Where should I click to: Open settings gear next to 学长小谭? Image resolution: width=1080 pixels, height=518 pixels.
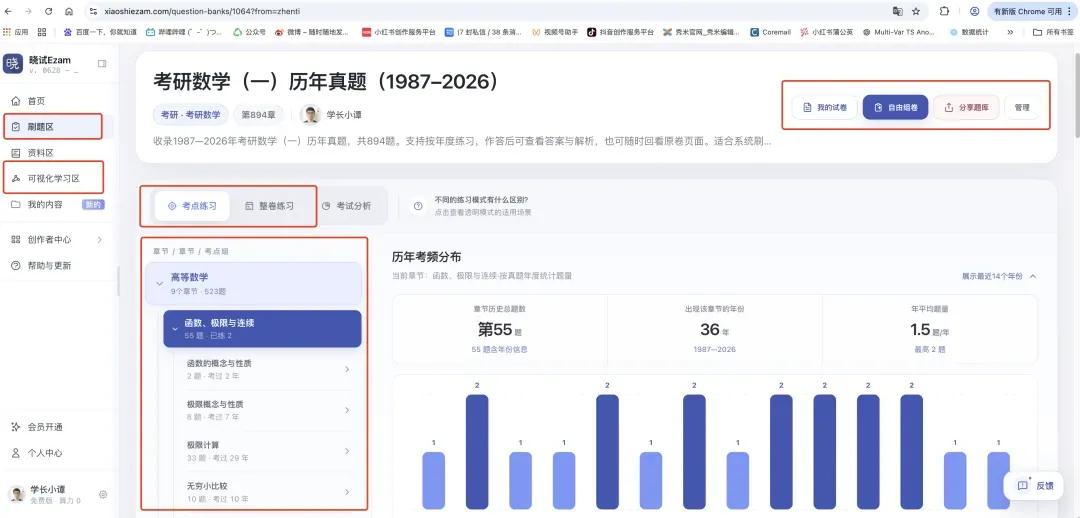(x=103, y=494)
